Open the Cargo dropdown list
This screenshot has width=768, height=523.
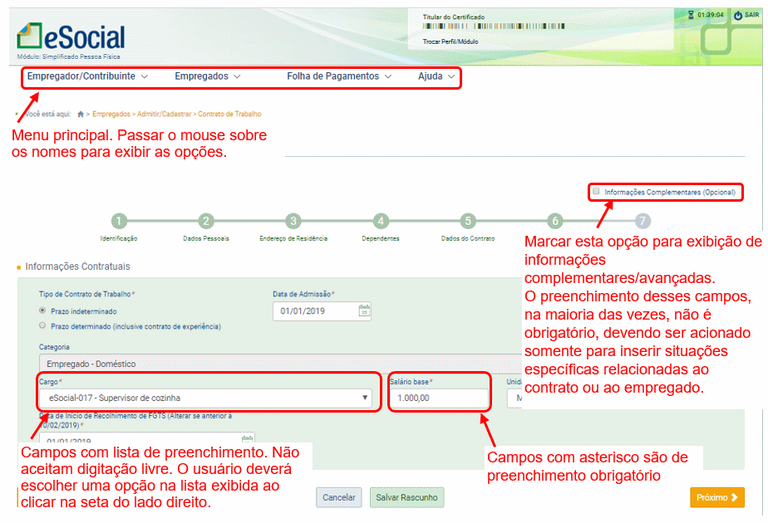206,398
